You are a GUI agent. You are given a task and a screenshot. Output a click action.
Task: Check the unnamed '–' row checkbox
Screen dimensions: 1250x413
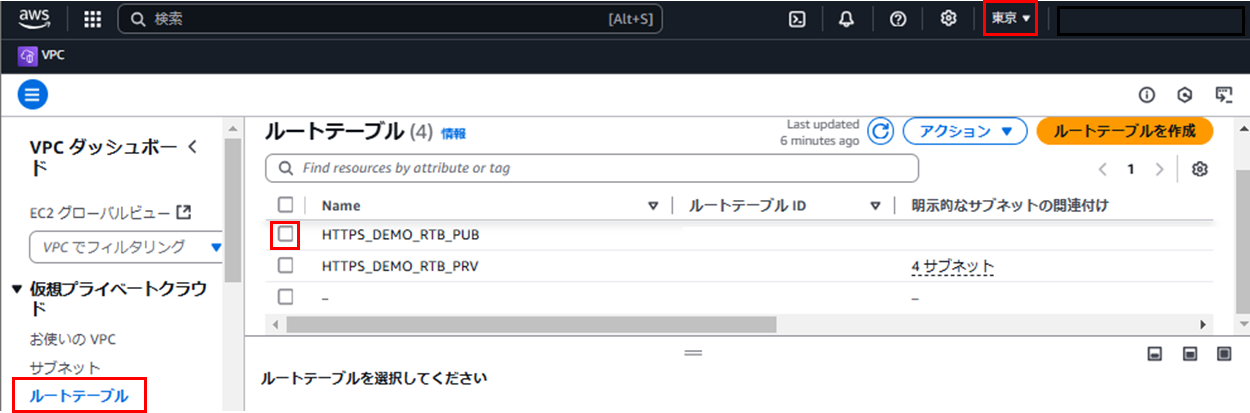coord(286,297)
